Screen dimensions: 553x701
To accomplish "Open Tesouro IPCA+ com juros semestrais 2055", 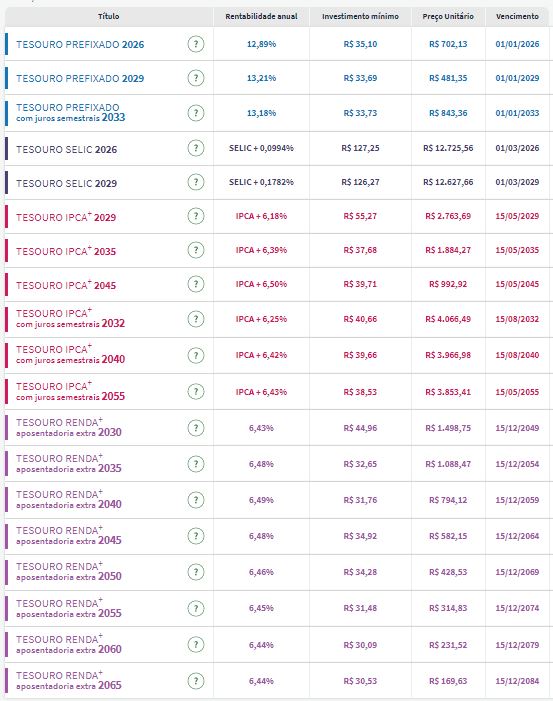I will (71, 391).
